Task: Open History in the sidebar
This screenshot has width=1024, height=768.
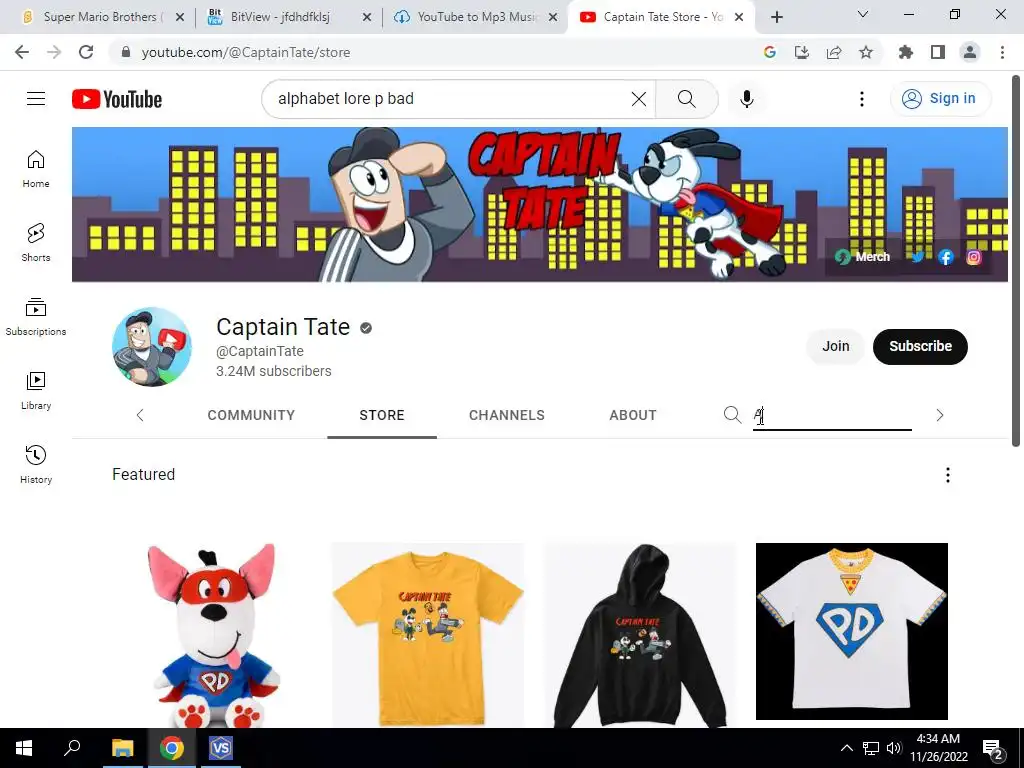Action: [x=36, y=464]
